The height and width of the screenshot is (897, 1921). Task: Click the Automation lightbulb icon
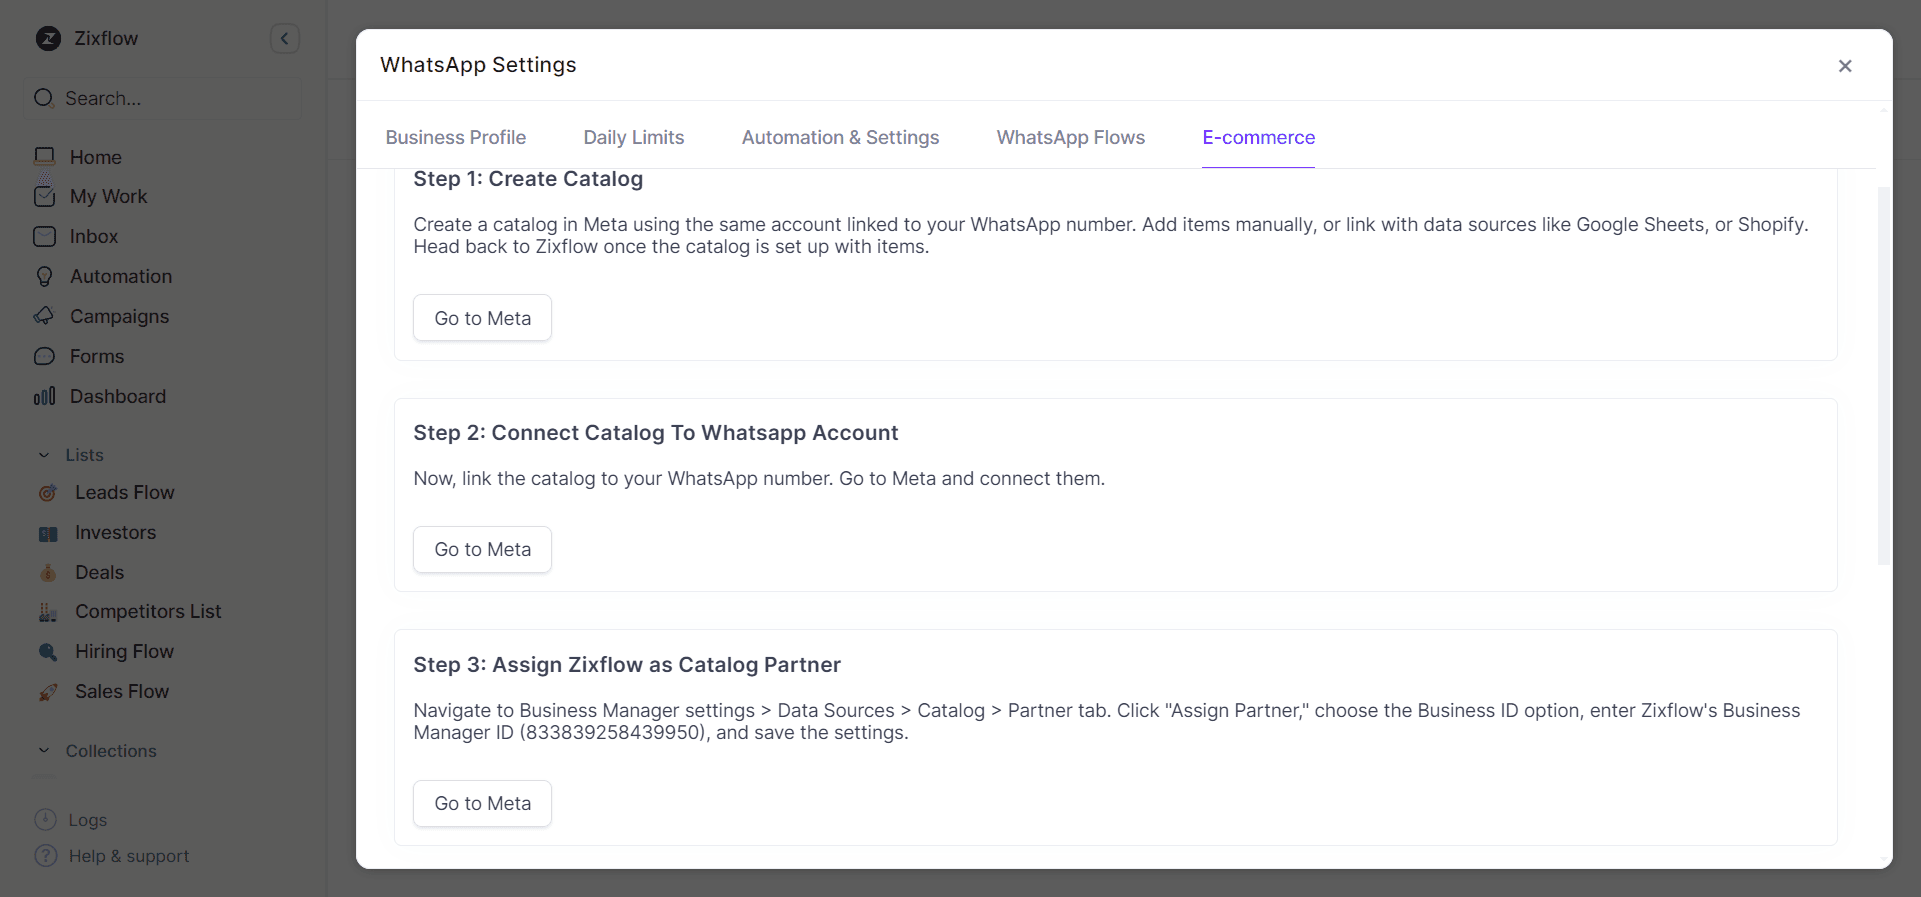(44, 276)
